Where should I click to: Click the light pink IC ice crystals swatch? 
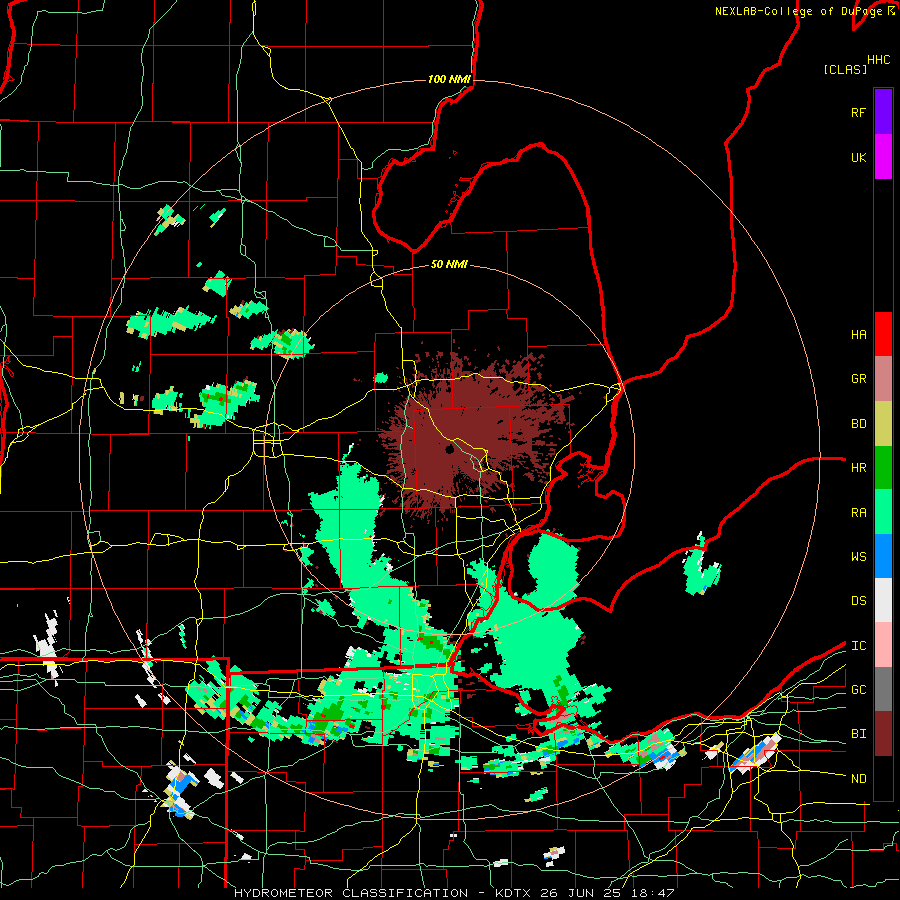point(883,645)
